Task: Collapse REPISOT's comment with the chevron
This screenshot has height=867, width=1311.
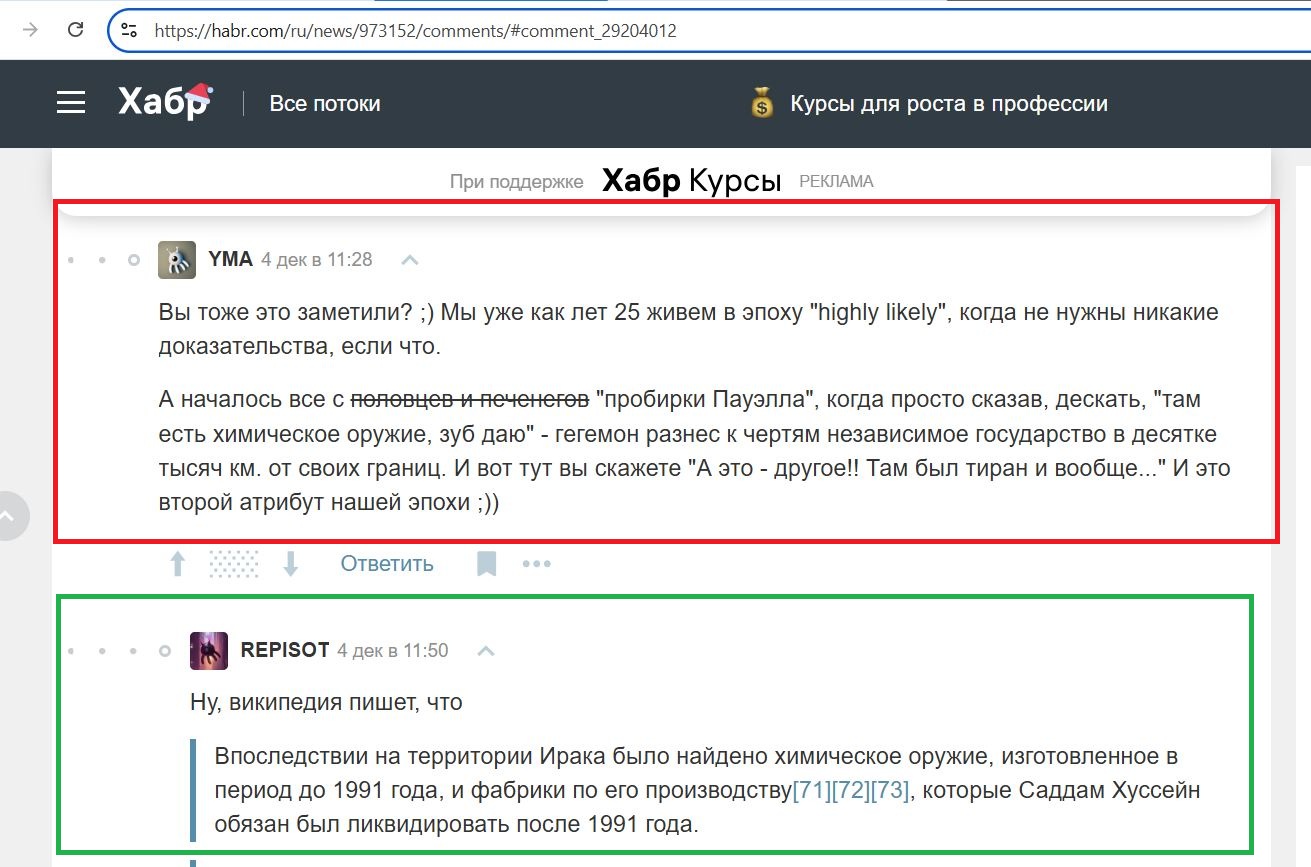Action: (486, 649)
